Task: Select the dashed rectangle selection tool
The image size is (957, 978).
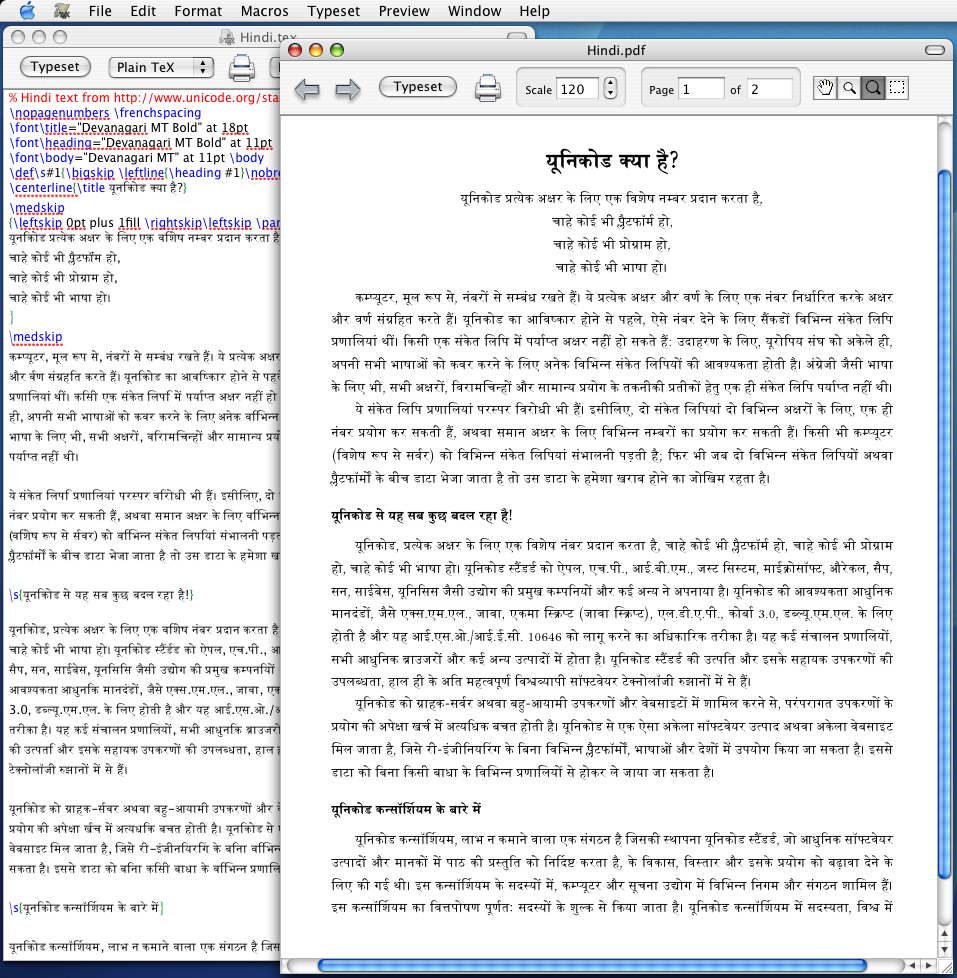Action: pos(896,88)
